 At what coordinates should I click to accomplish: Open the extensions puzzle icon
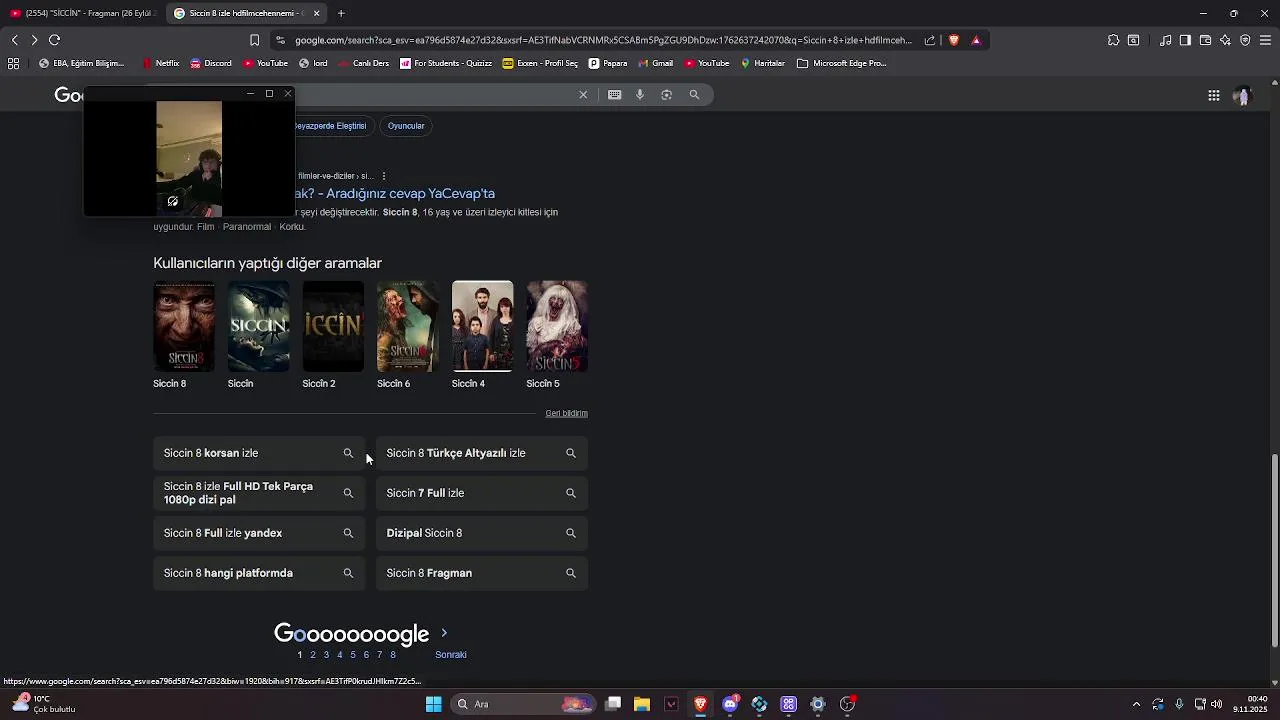click(1113, 40)
